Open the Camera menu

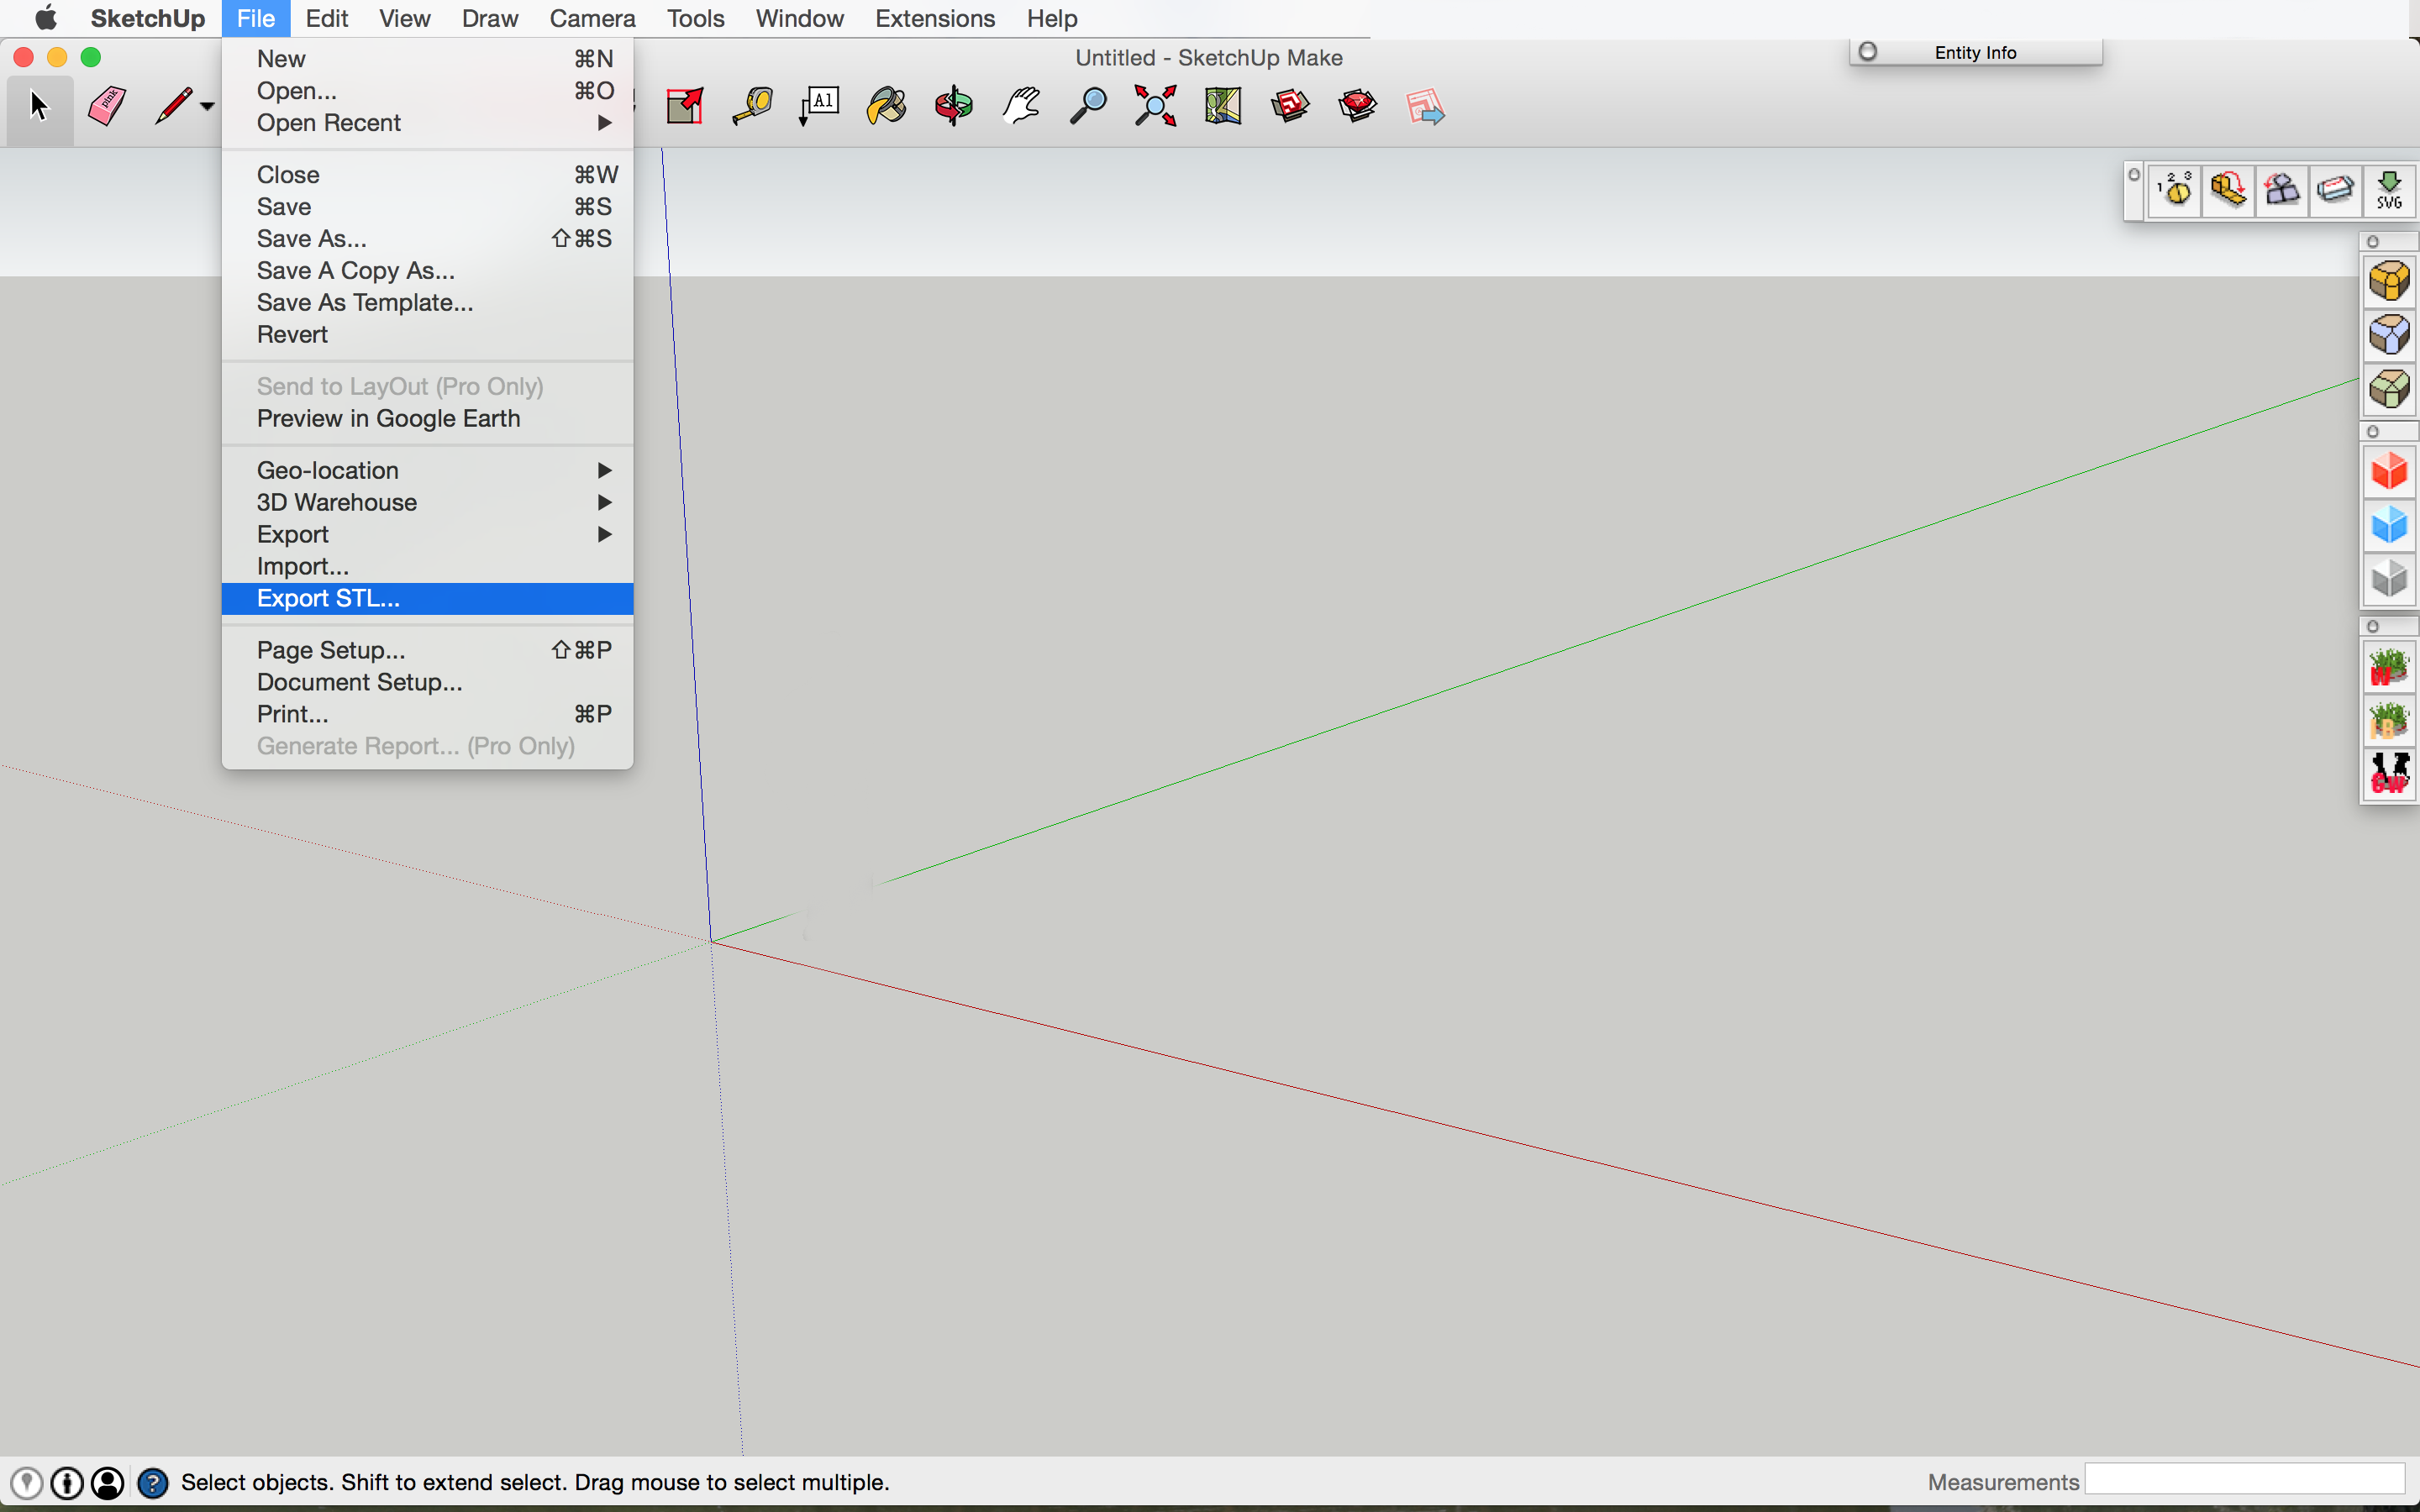pyautogui.click(x=592, y=18)
